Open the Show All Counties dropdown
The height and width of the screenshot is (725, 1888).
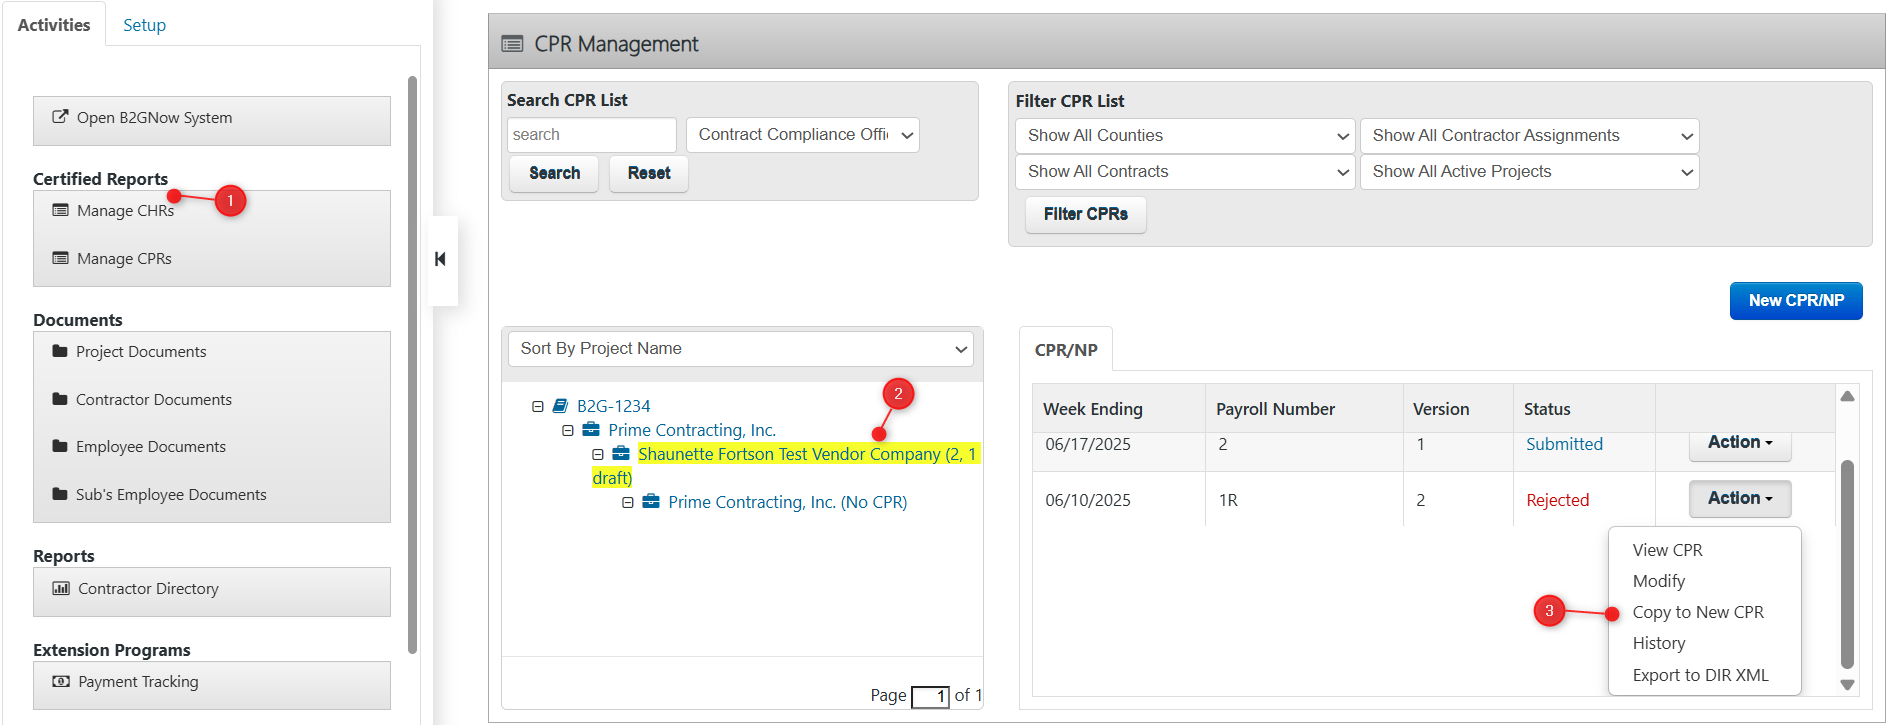tap(1185, 136)
